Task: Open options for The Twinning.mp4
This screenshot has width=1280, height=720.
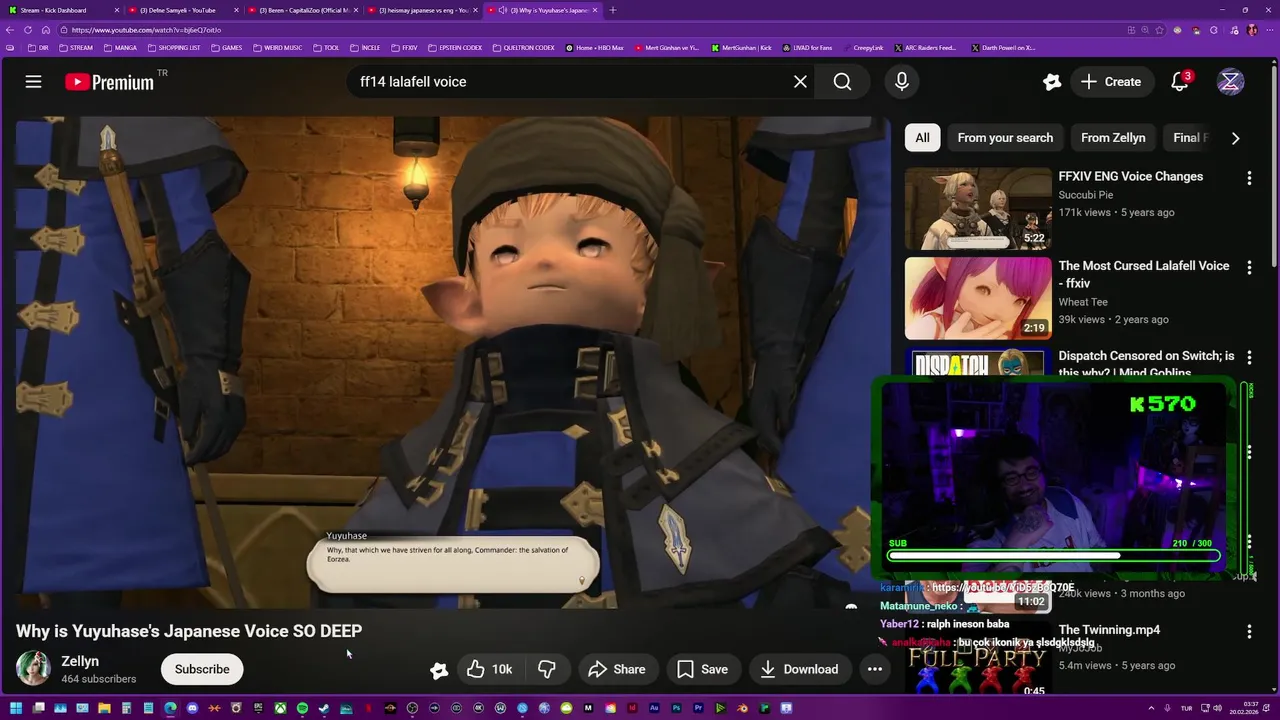Action: (x=1248, y=632)
